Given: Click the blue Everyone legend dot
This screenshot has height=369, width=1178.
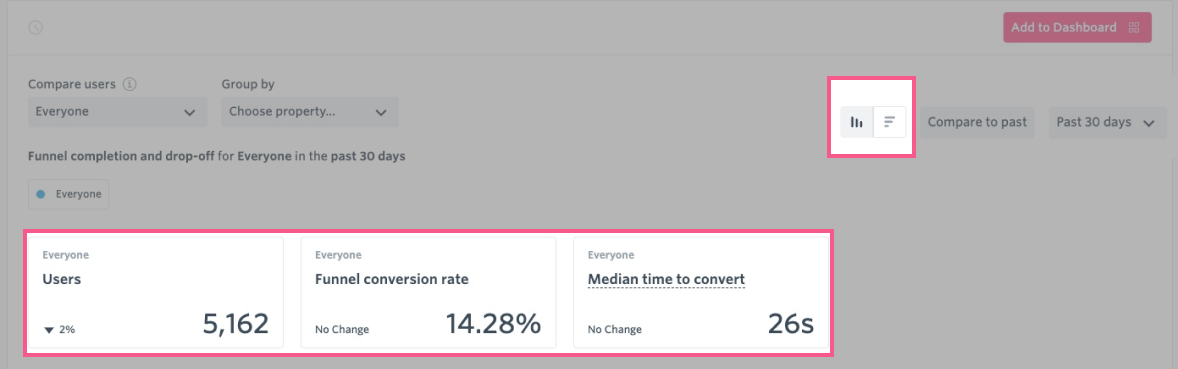Looking at the screenshot, I should click(41, 194).
